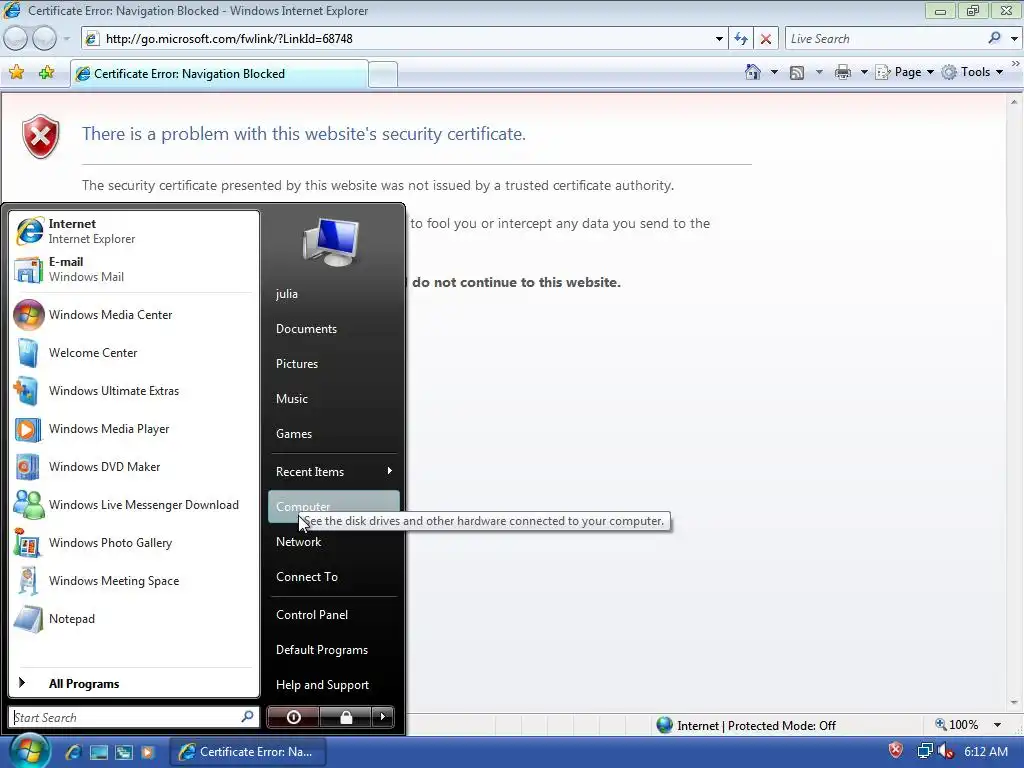1024x768 pixels.
Task: Open the address bar history dropdown
Action: [x=719, y=39]
